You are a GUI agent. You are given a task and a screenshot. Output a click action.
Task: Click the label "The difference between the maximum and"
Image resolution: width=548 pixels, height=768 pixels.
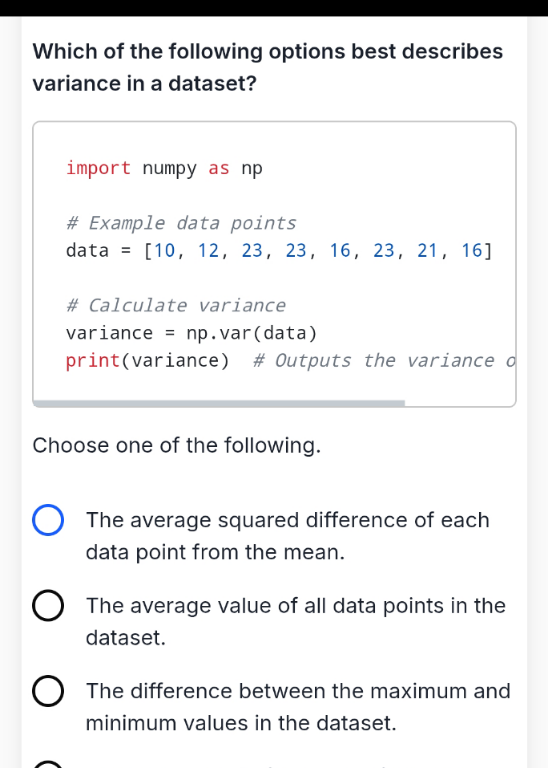tap(298, 691)
